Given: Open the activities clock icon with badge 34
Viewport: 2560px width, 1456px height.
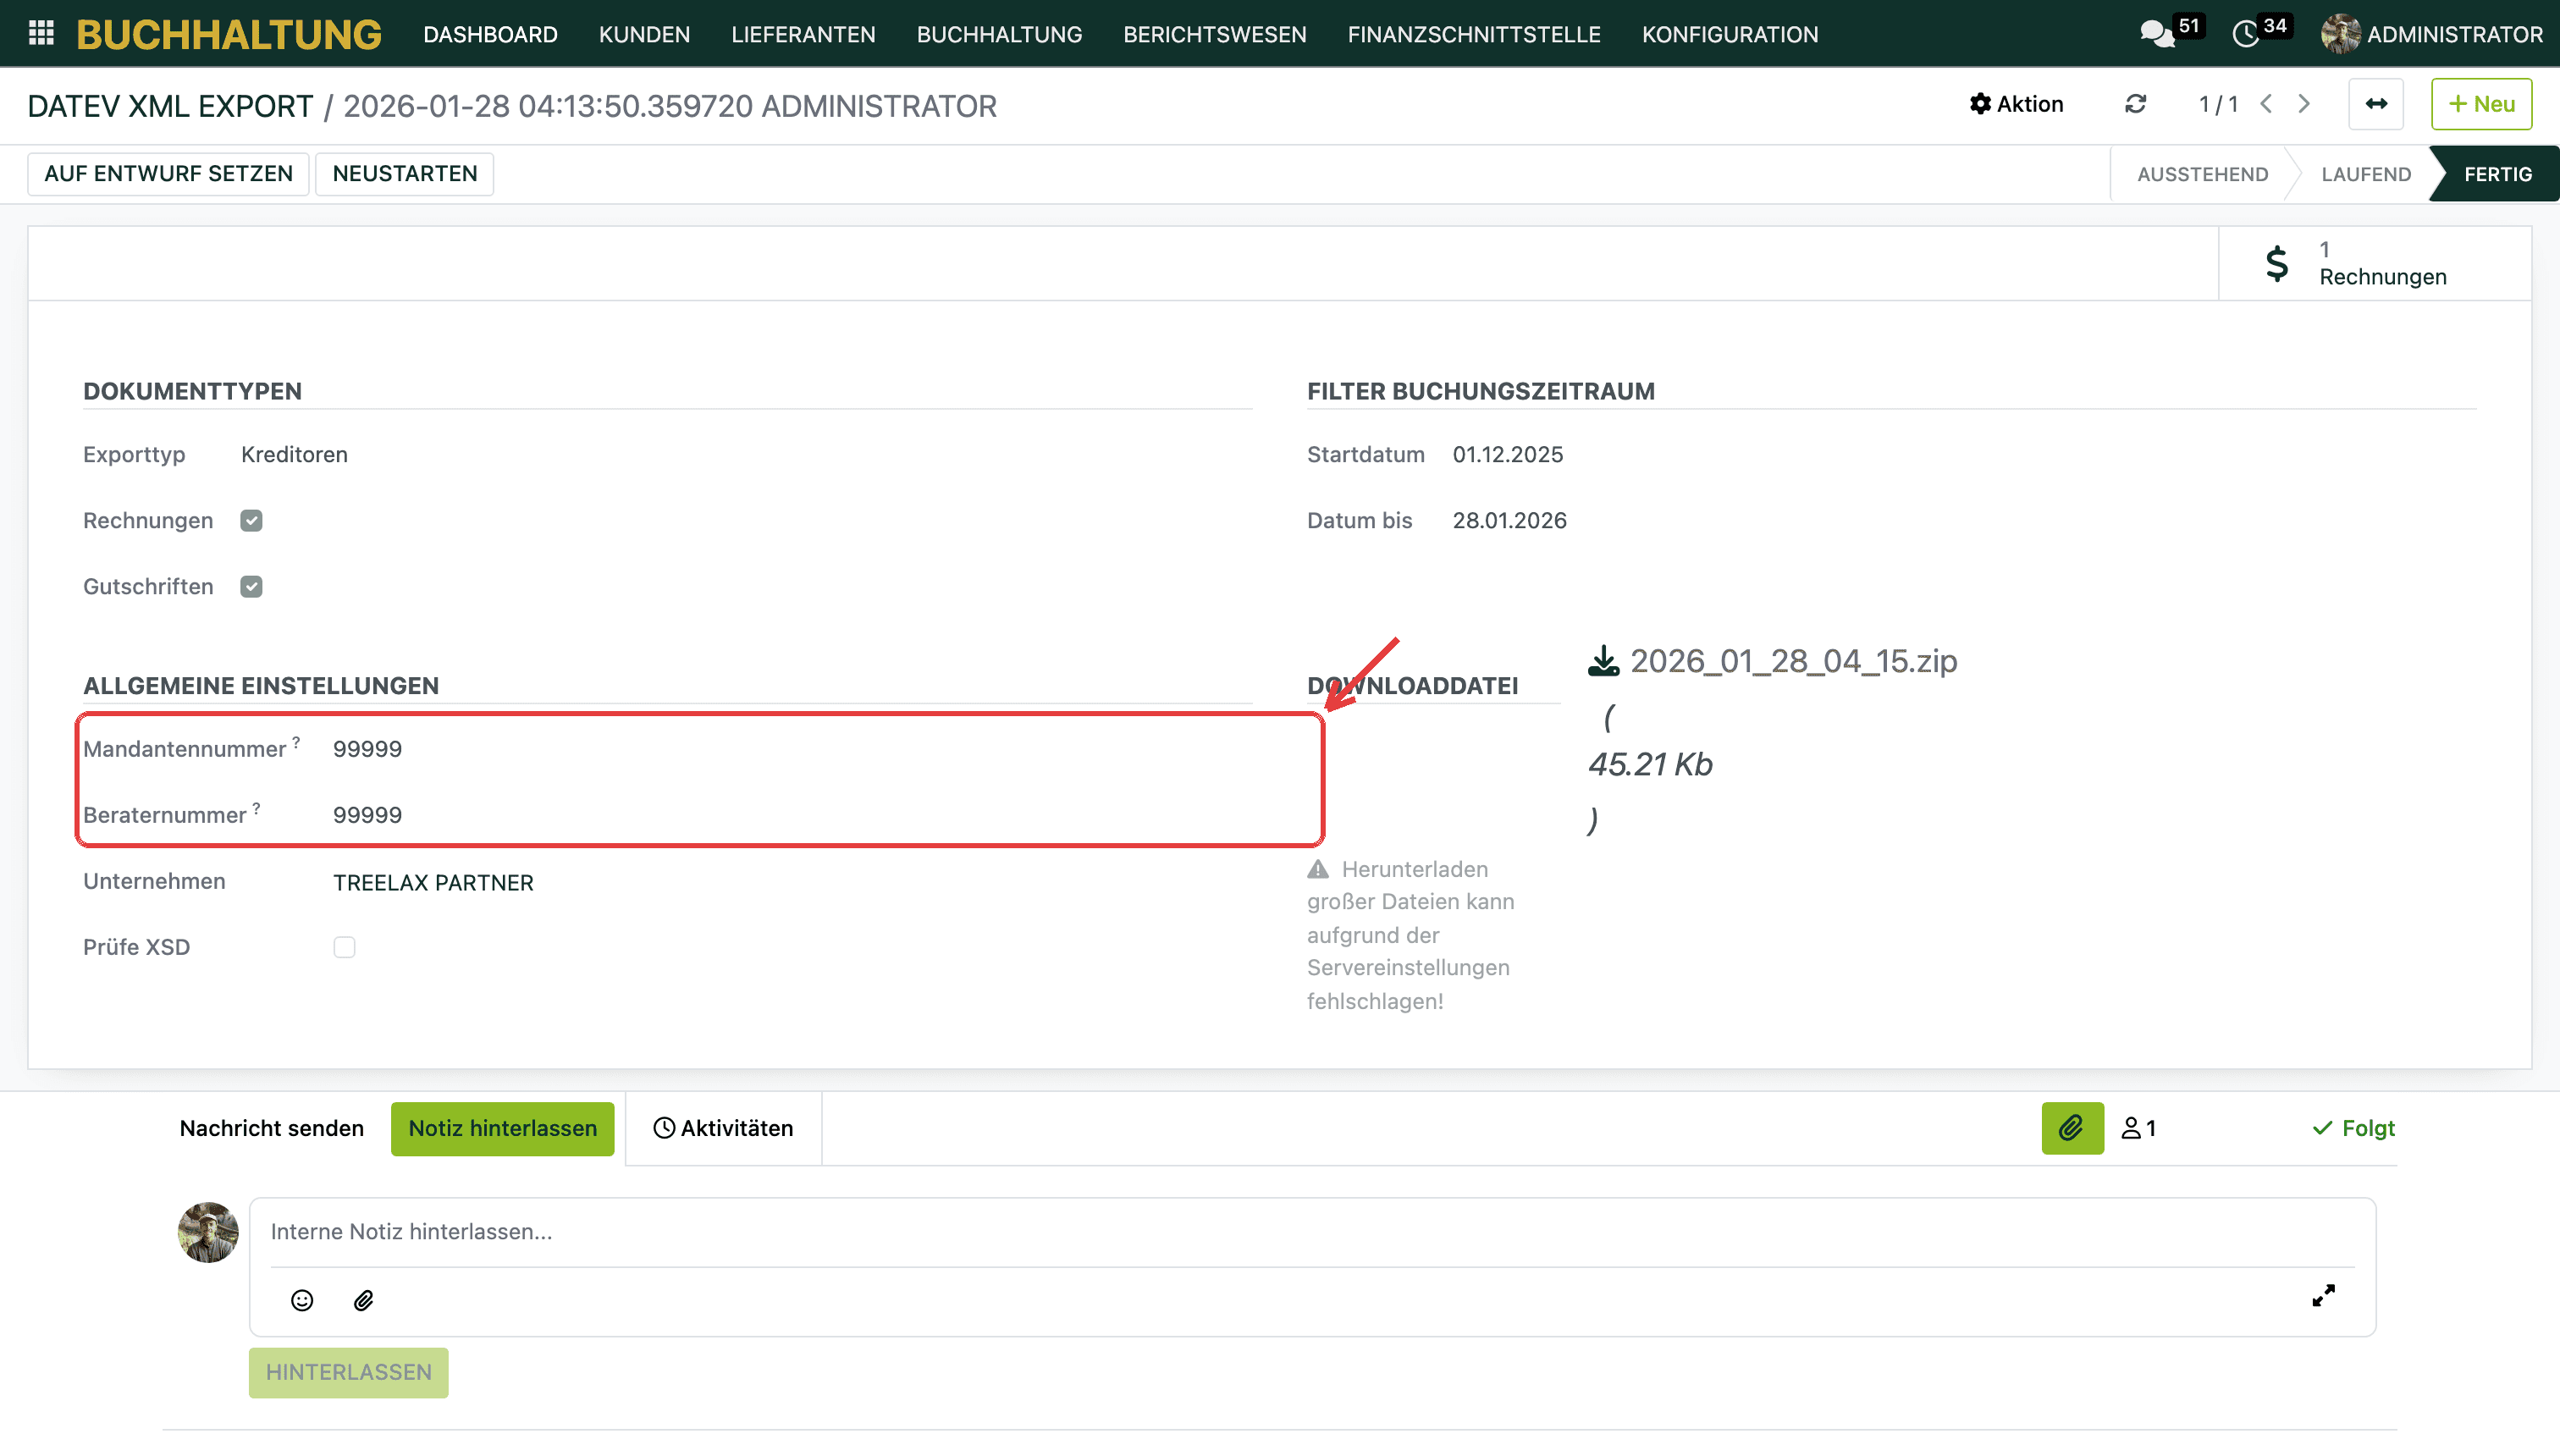Looking at the screenshot, I should (x=2246, y=34).
